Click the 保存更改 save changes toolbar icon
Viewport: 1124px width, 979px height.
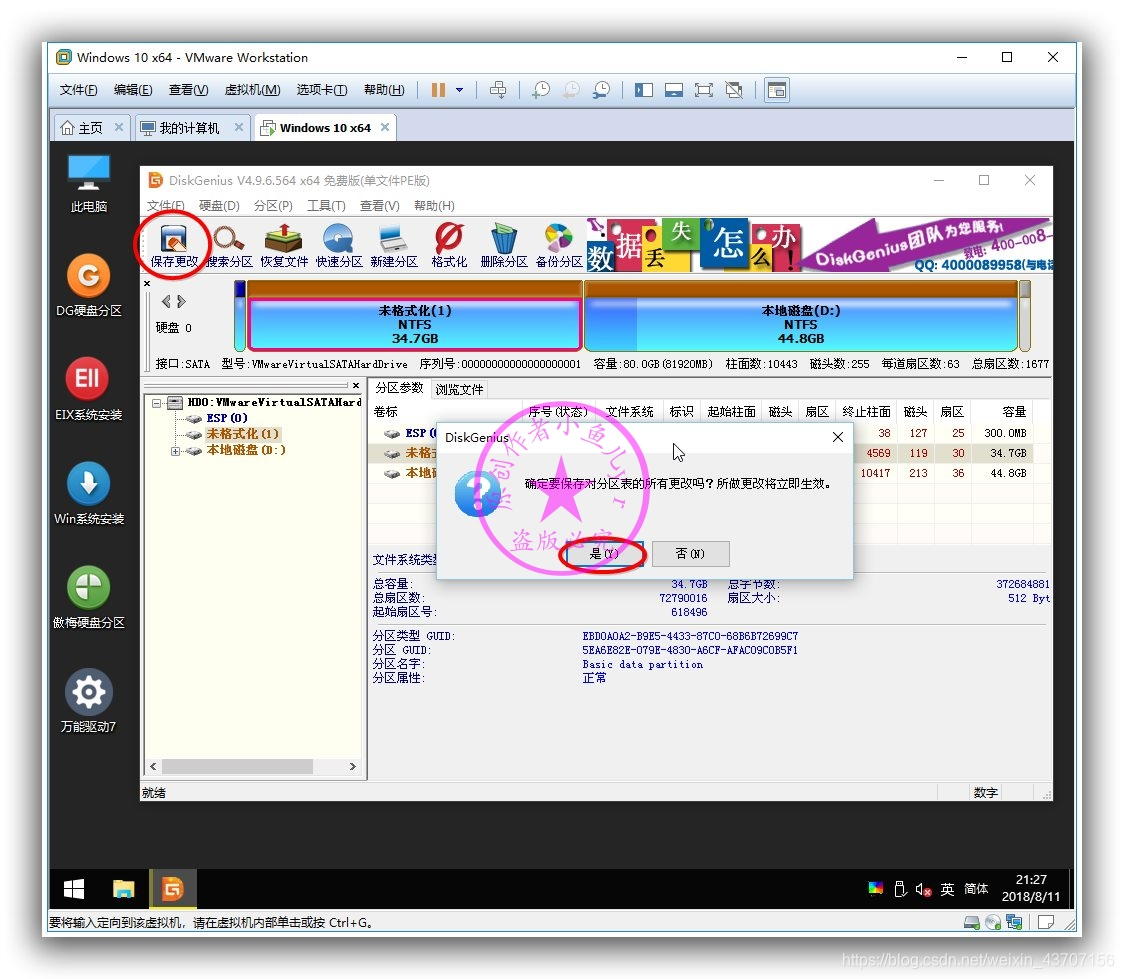tap(174, 246)
